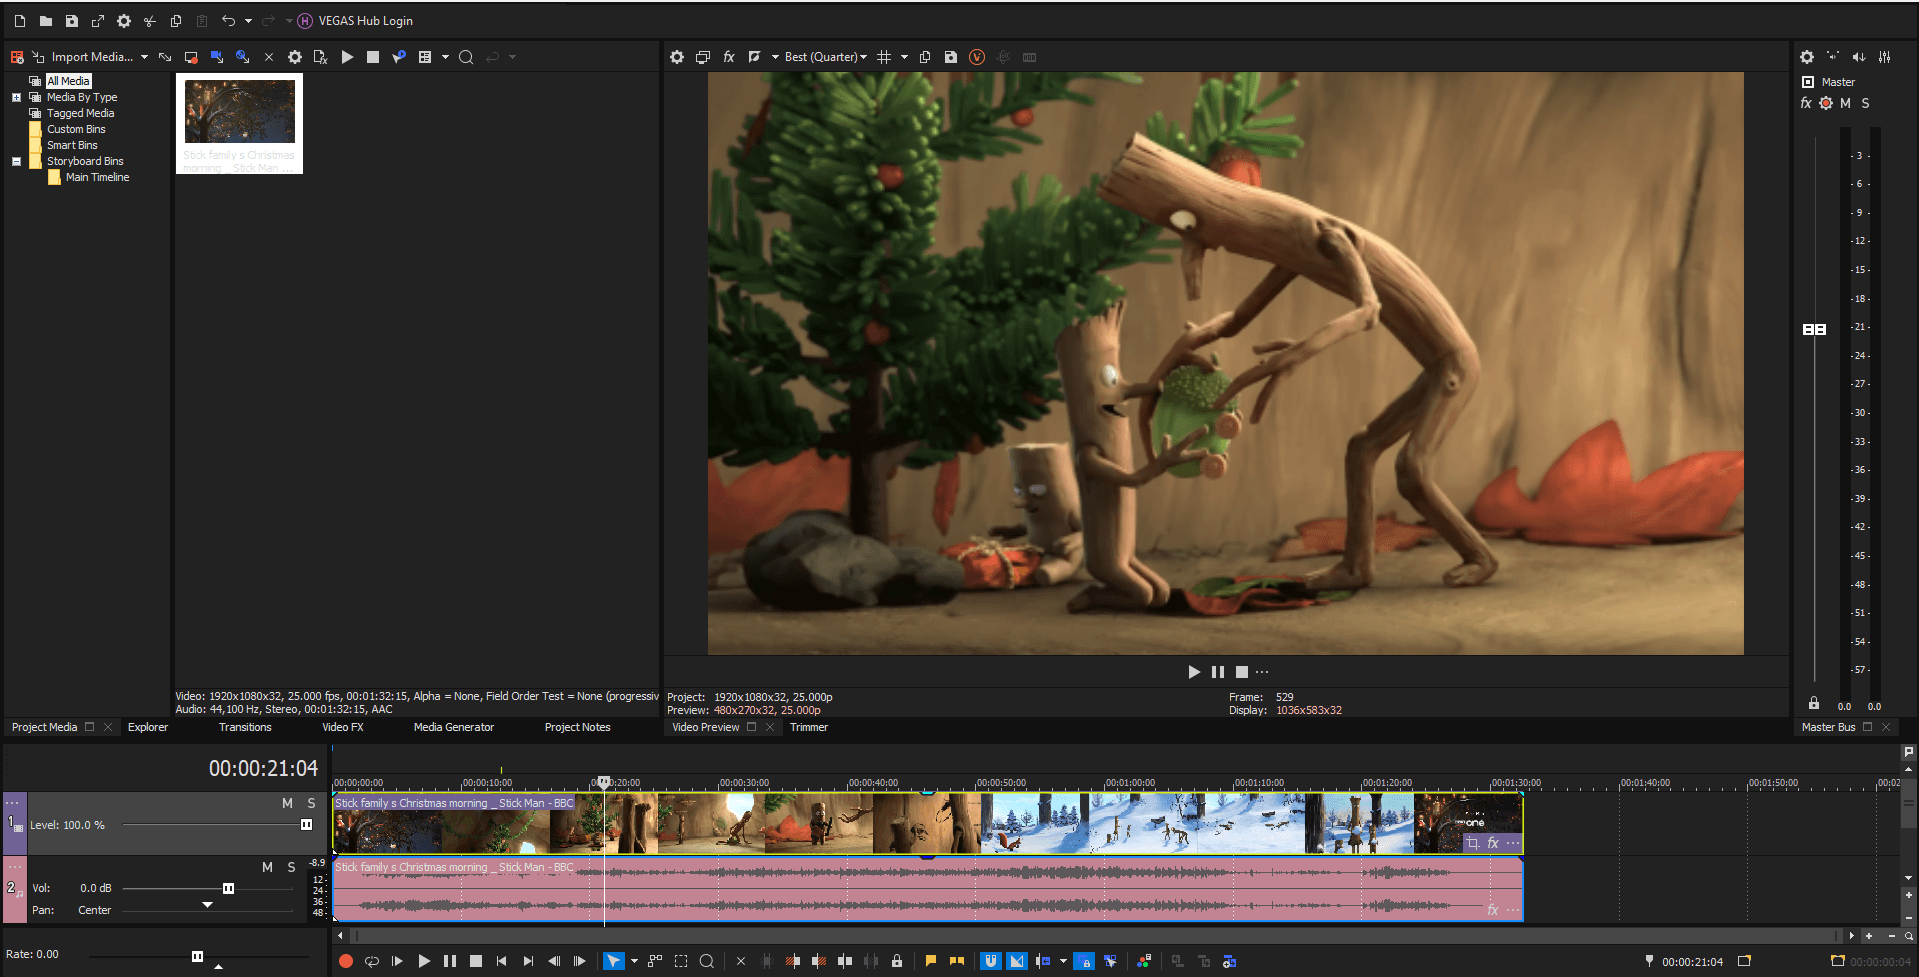
Task: Switch to the Transitions tab
Action: pos(245,727)
